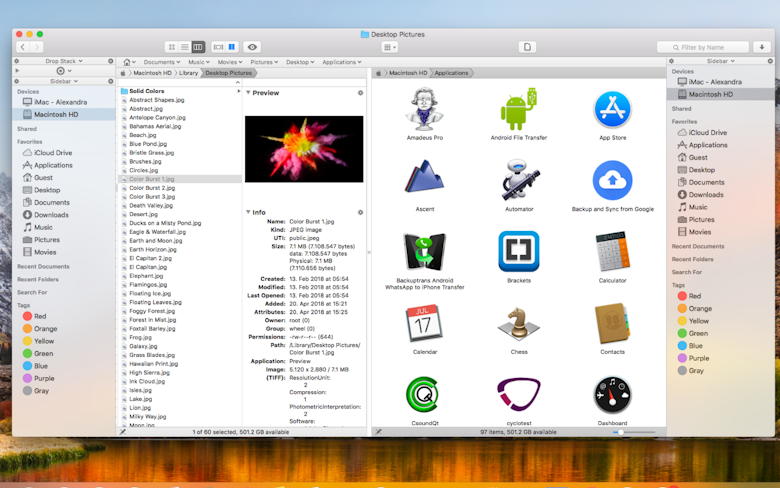Go forward with the right arrow button
The height and width of the screenshot is (488, 780).
click(36, 47)
